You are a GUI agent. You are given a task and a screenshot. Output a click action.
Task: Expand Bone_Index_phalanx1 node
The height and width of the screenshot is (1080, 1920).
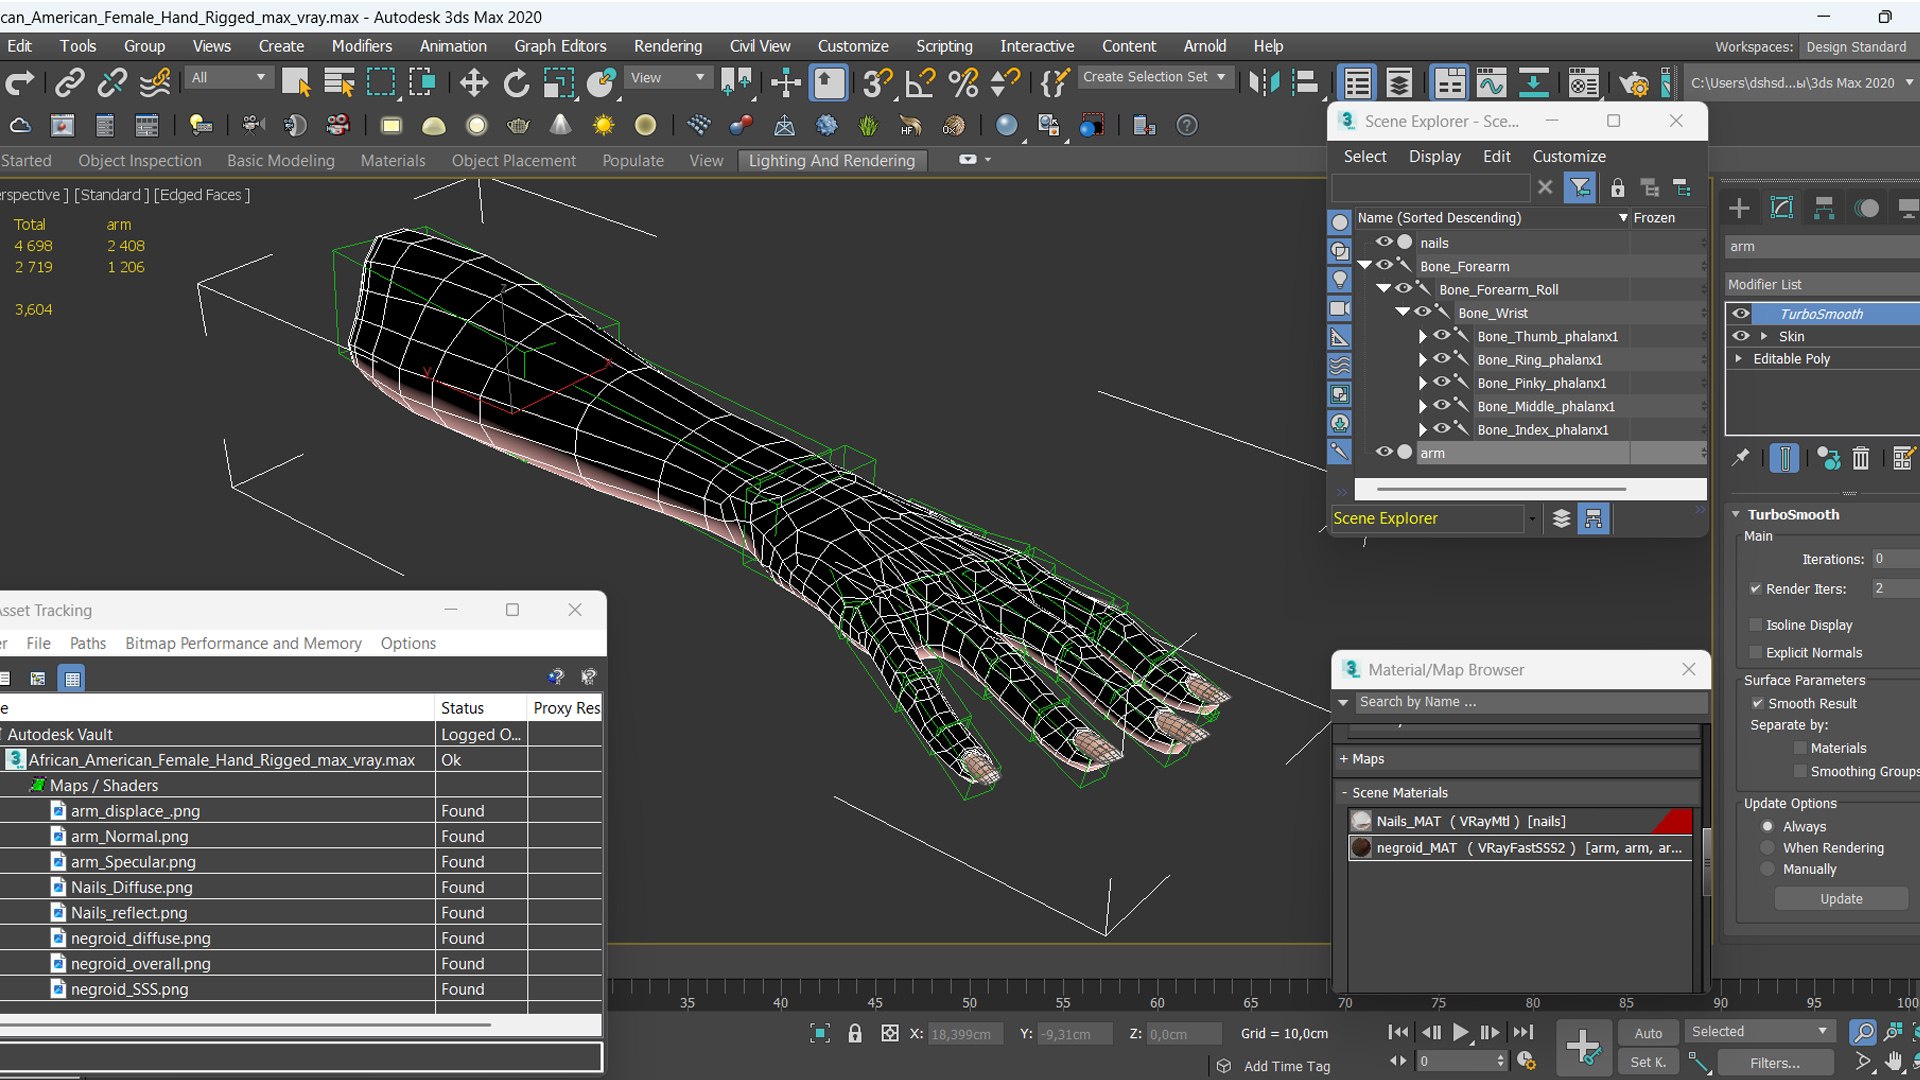pos(1422,430)
